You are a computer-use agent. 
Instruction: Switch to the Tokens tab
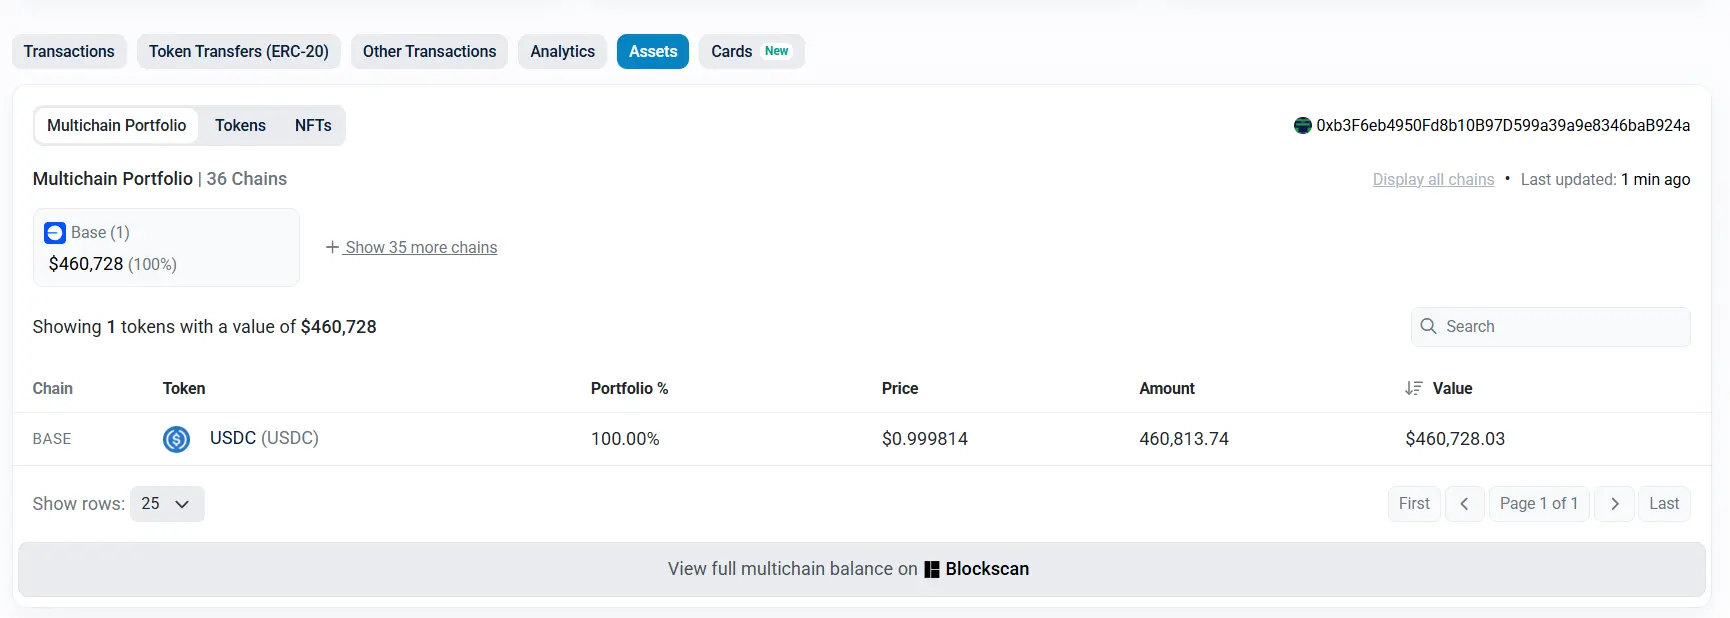point(240,125)
